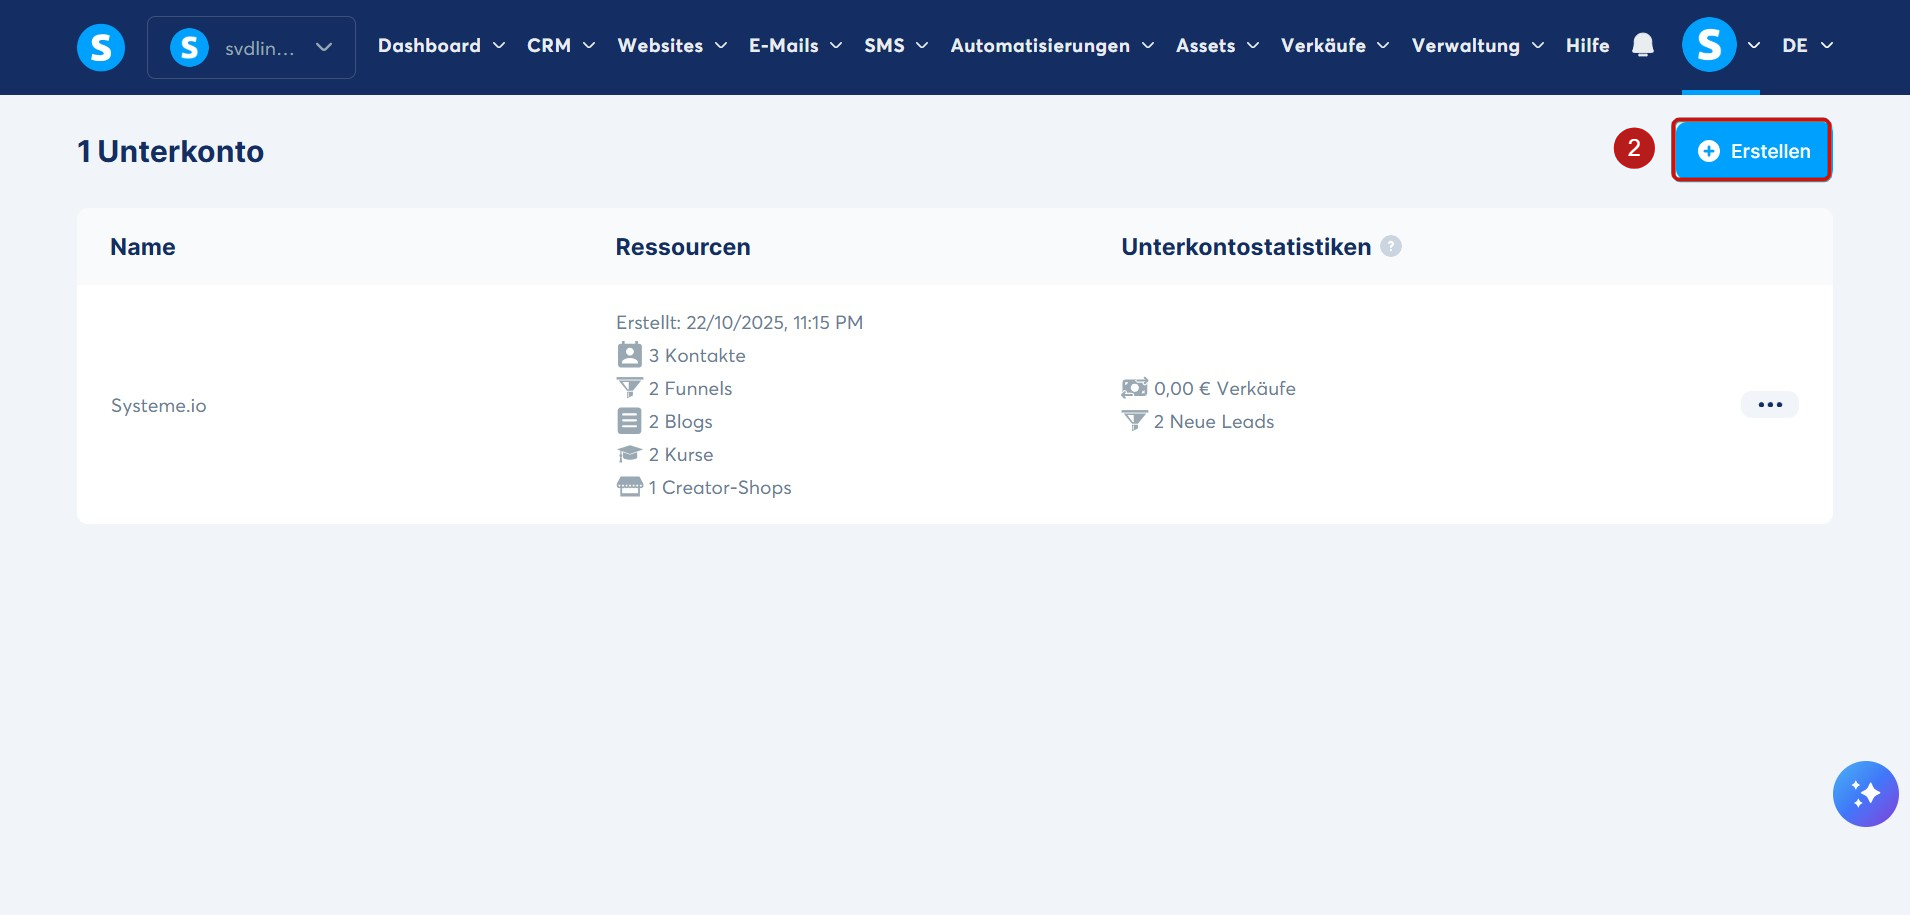Click the Kurse graduation cap icon

[x=629, y=454]
